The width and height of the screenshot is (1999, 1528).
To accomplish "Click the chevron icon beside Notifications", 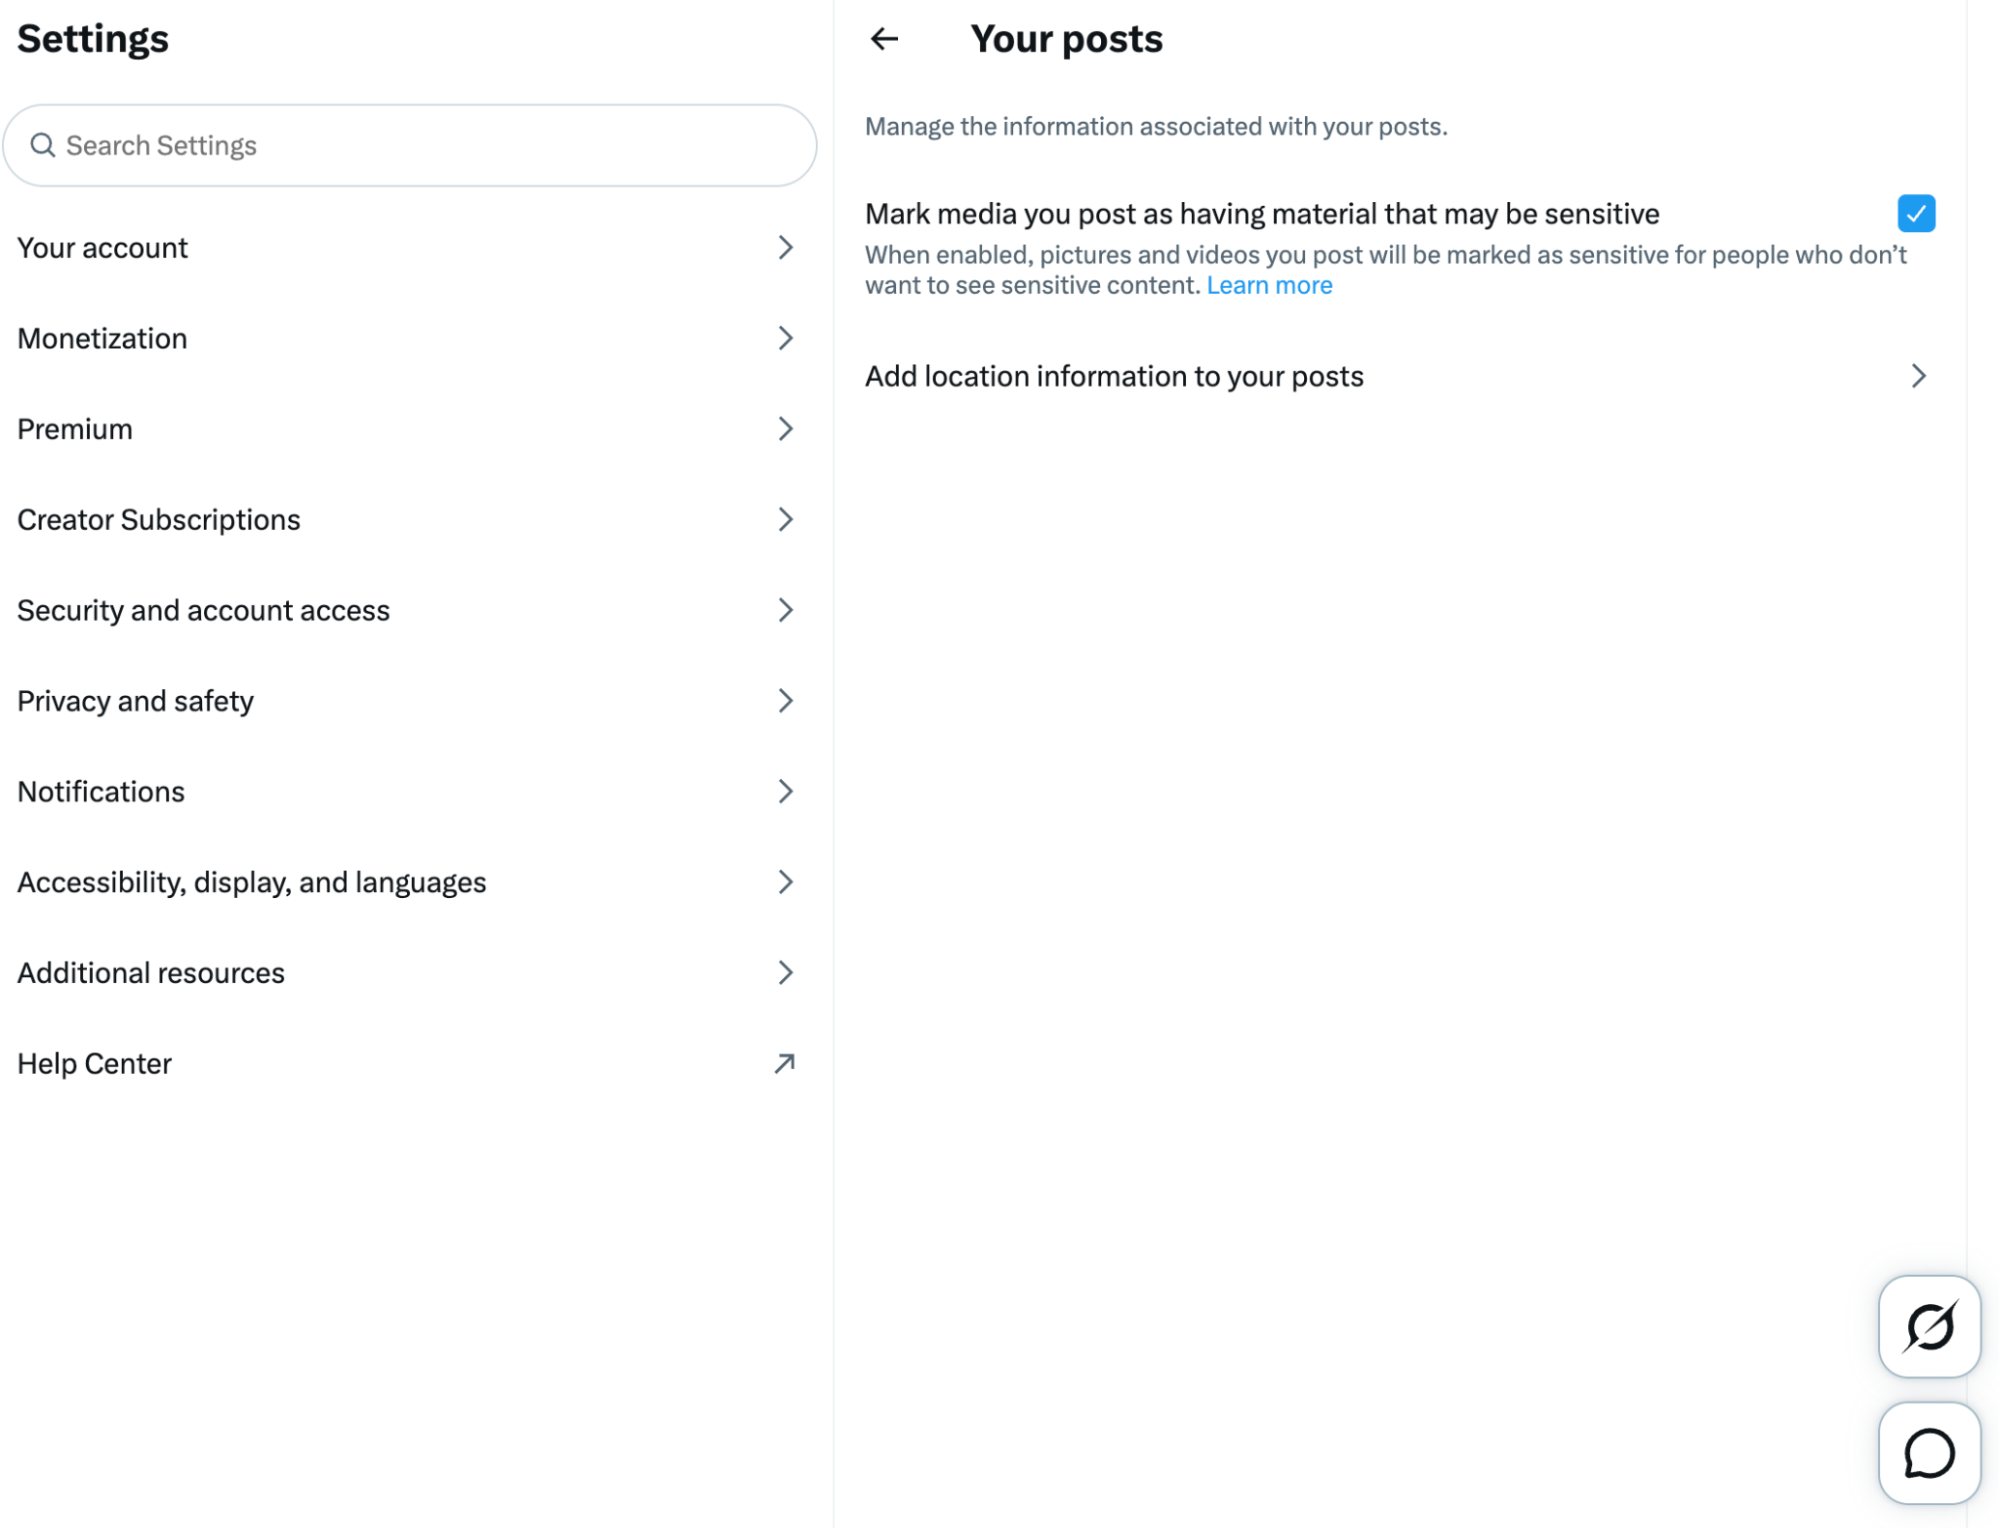I will 785,791.
